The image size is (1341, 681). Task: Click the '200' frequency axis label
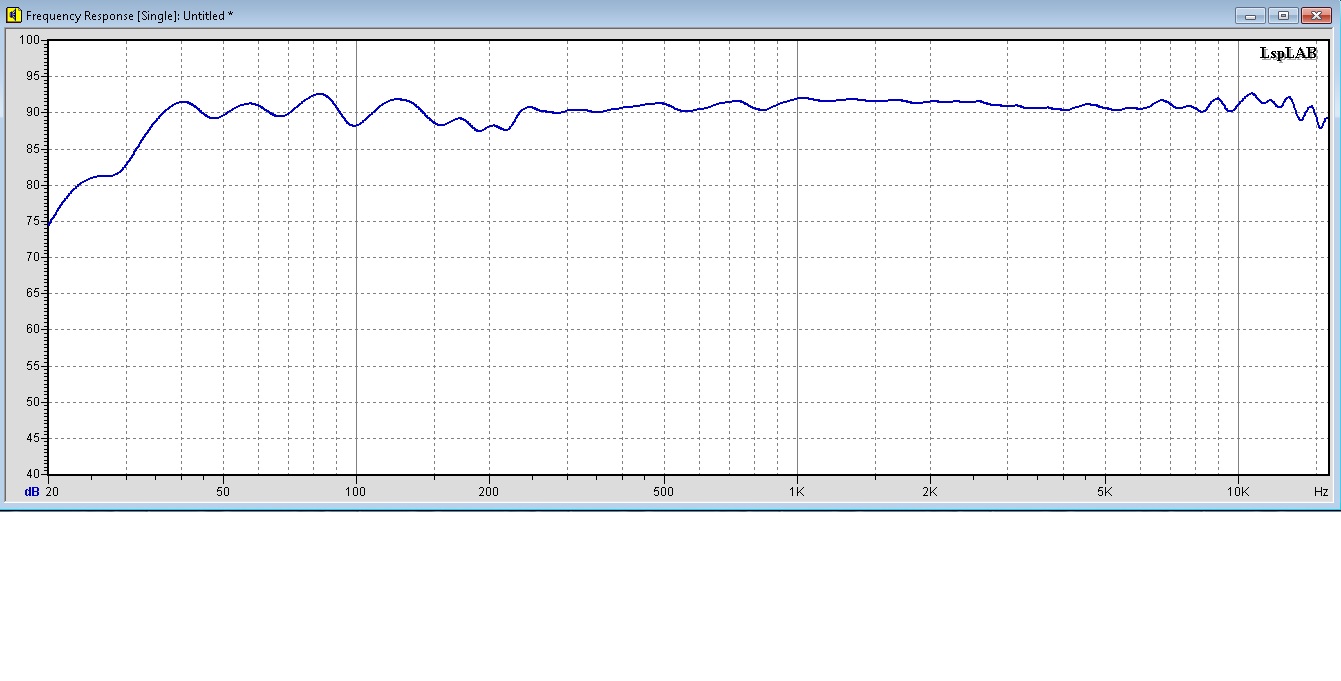pos(489,492)
